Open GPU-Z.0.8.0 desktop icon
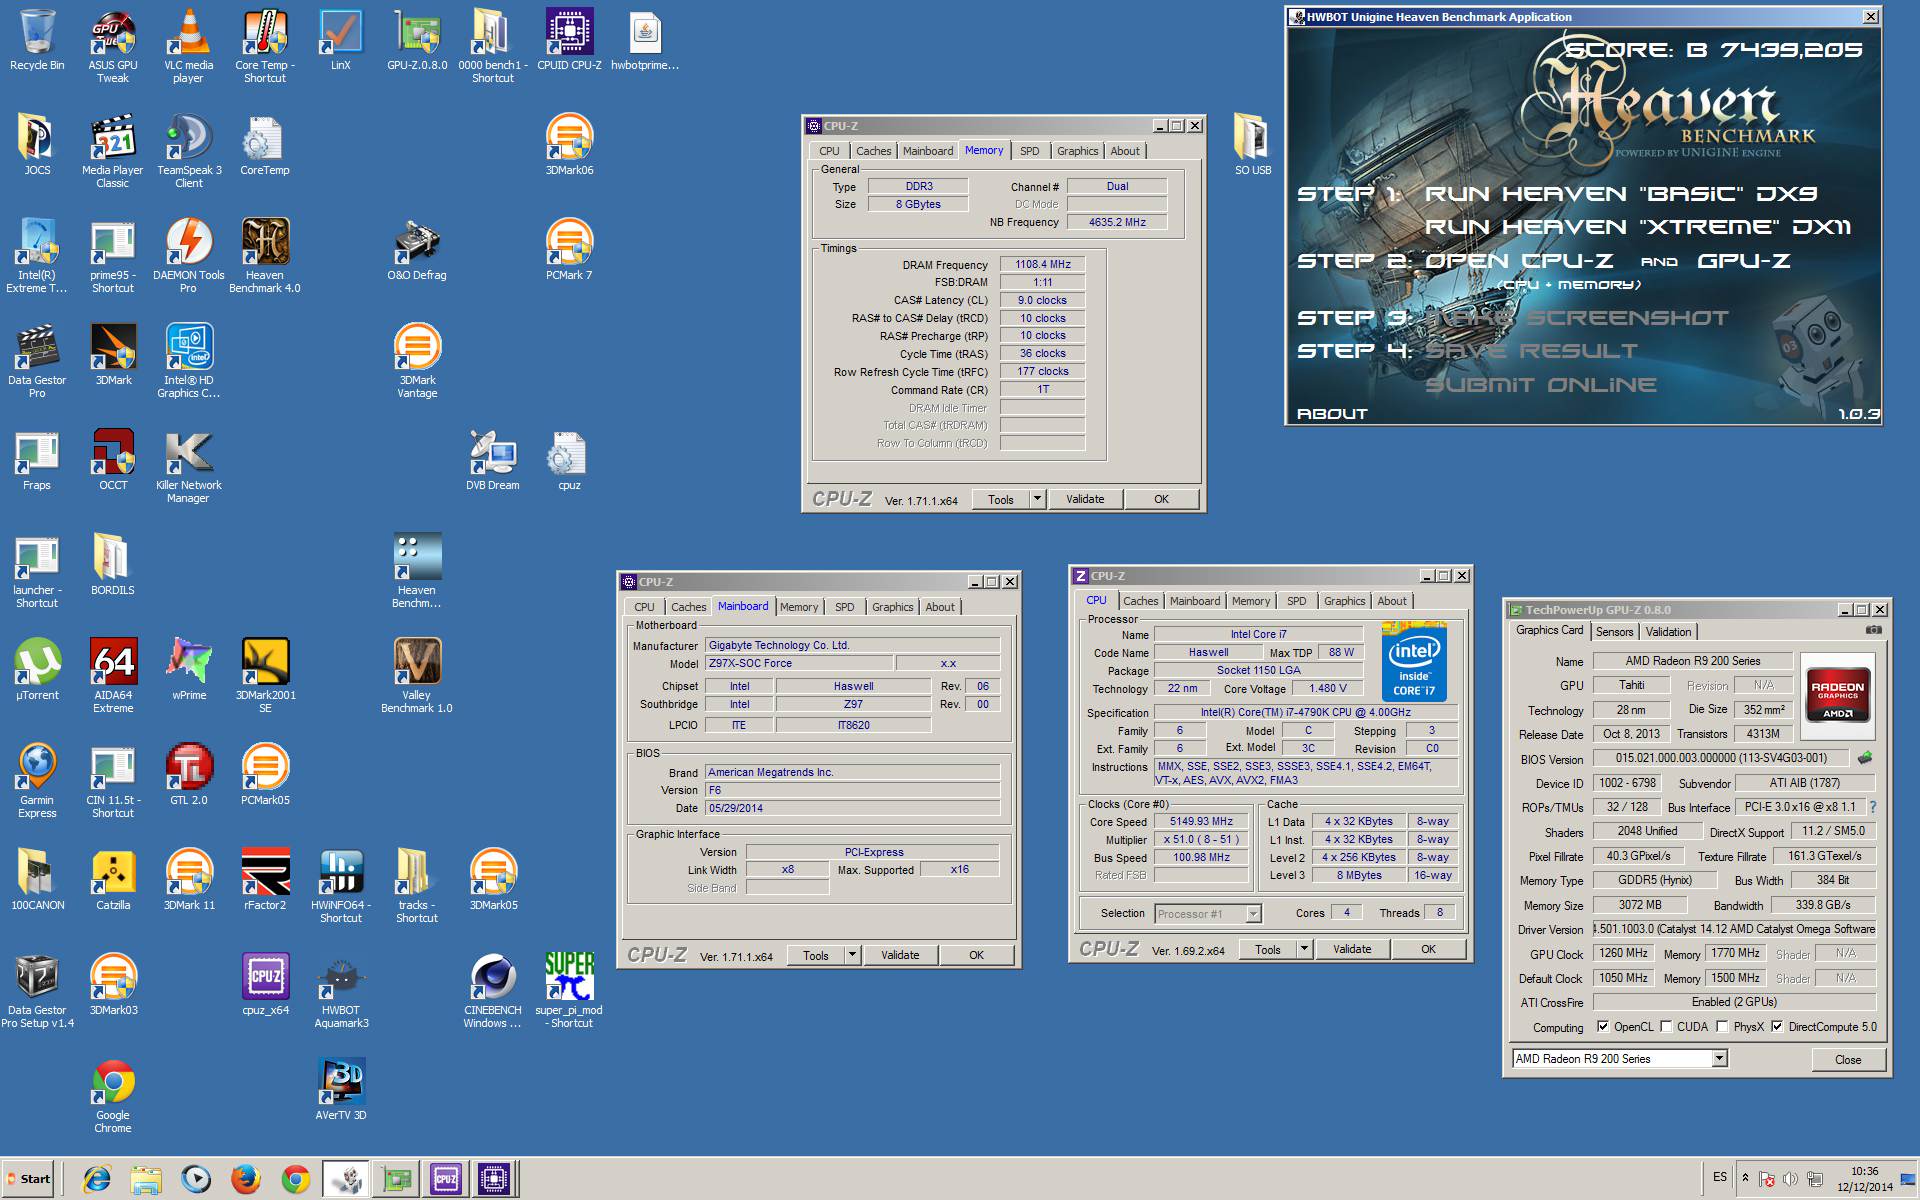1920x1200 pixels. click(x=417, y=40)
